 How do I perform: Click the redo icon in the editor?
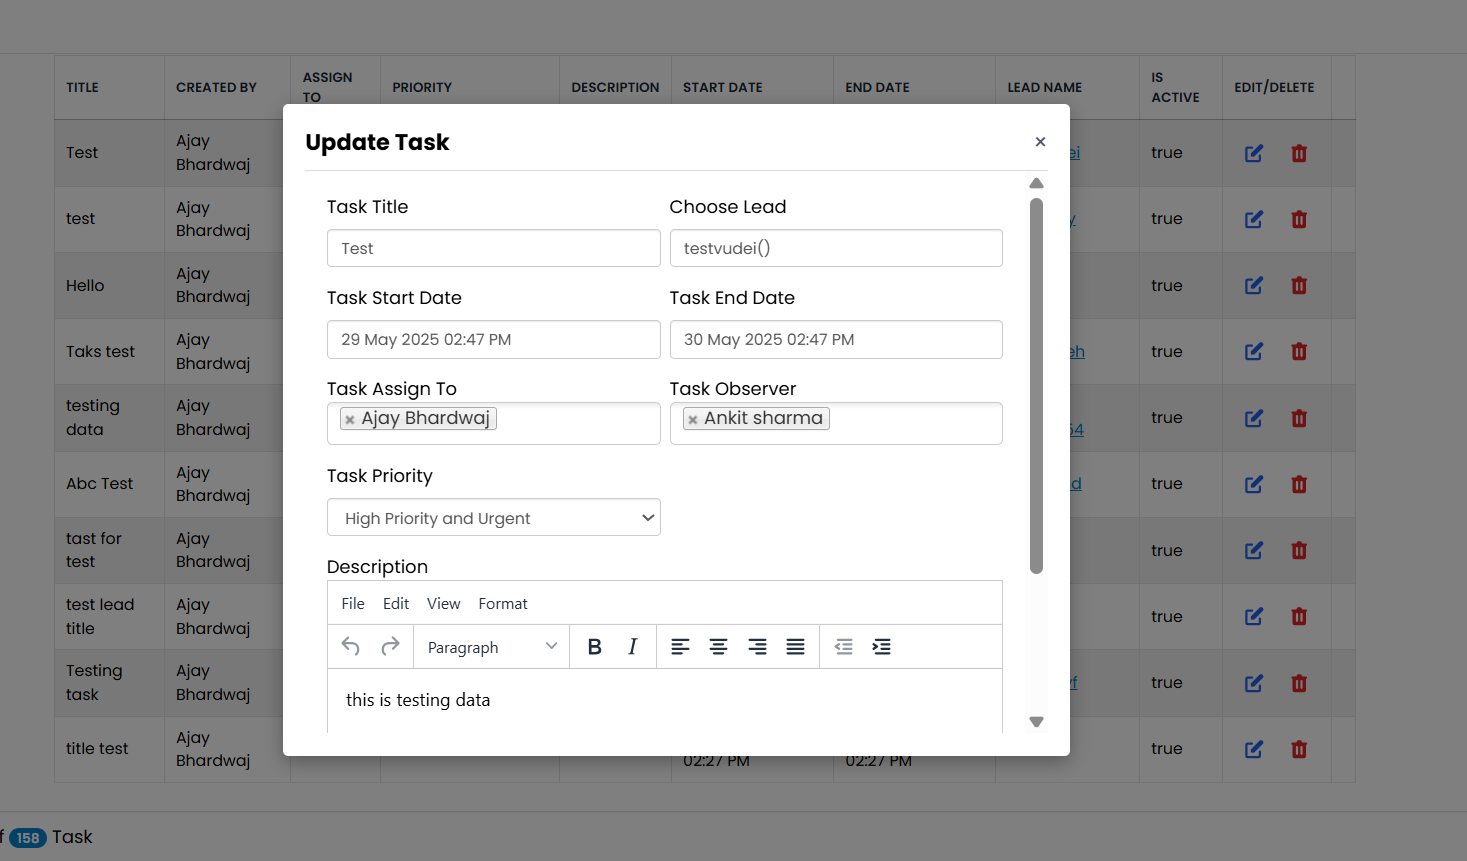pos(388,646)
